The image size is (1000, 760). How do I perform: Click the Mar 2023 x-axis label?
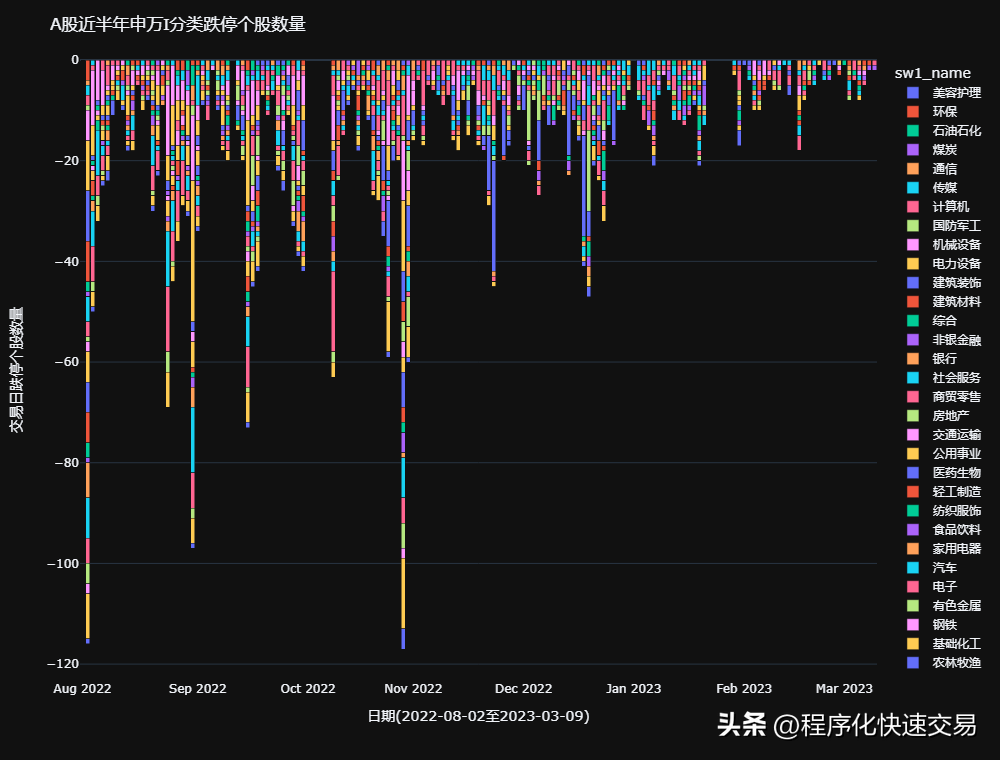tap(844, 689)
